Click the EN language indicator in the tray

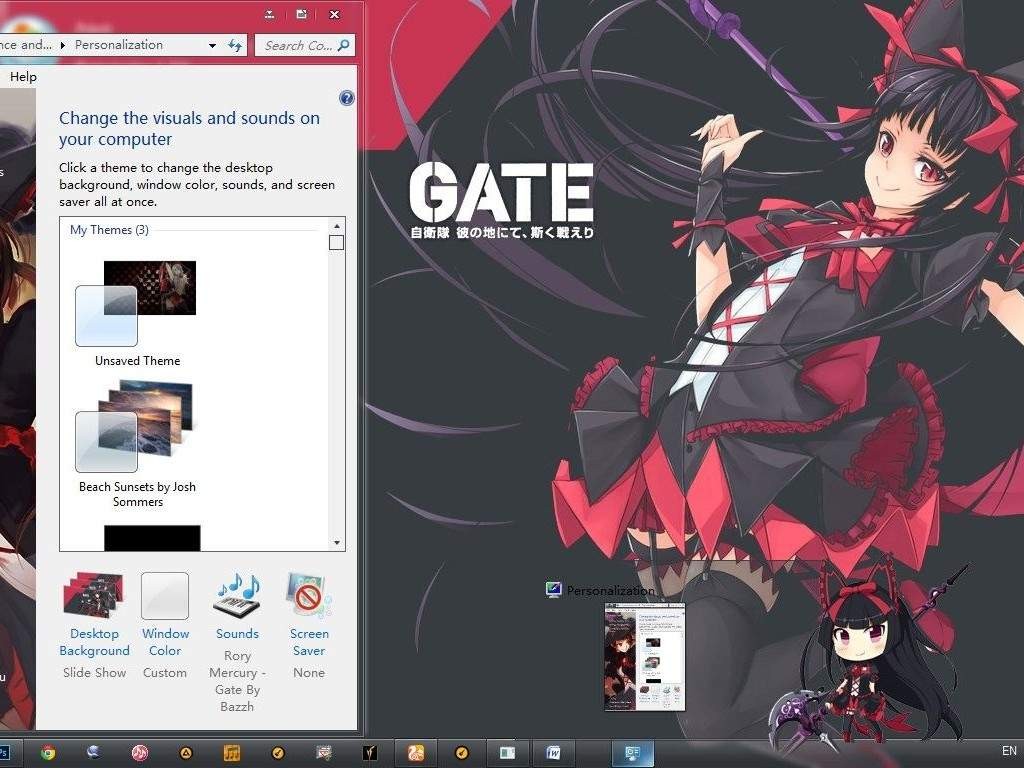1008,751
